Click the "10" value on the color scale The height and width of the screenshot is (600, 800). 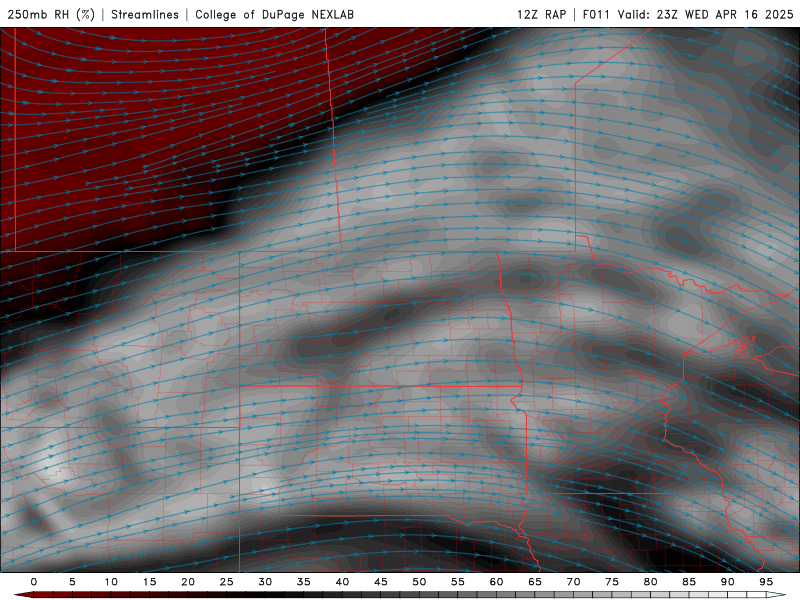coord(111,582)
